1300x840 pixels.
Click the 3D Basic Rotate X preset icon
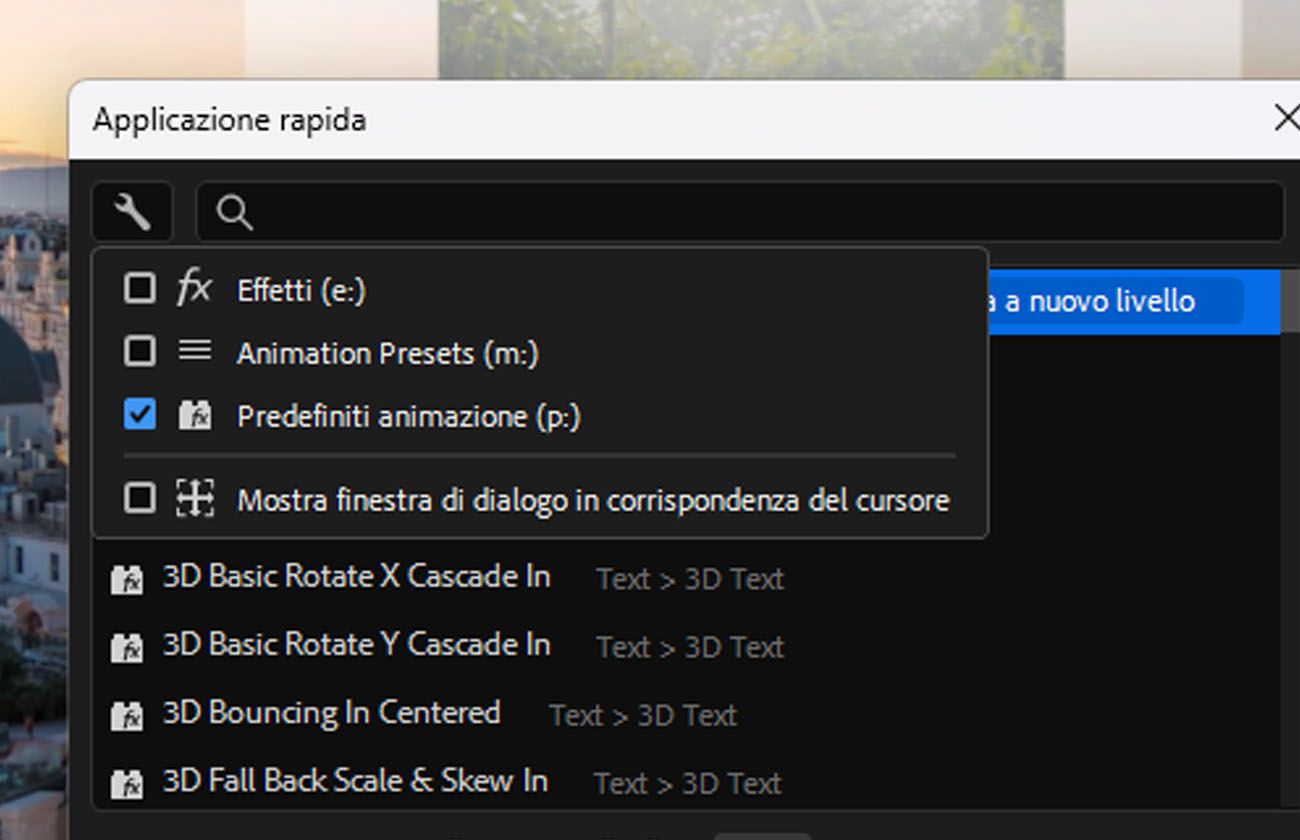tap(127, 579)
